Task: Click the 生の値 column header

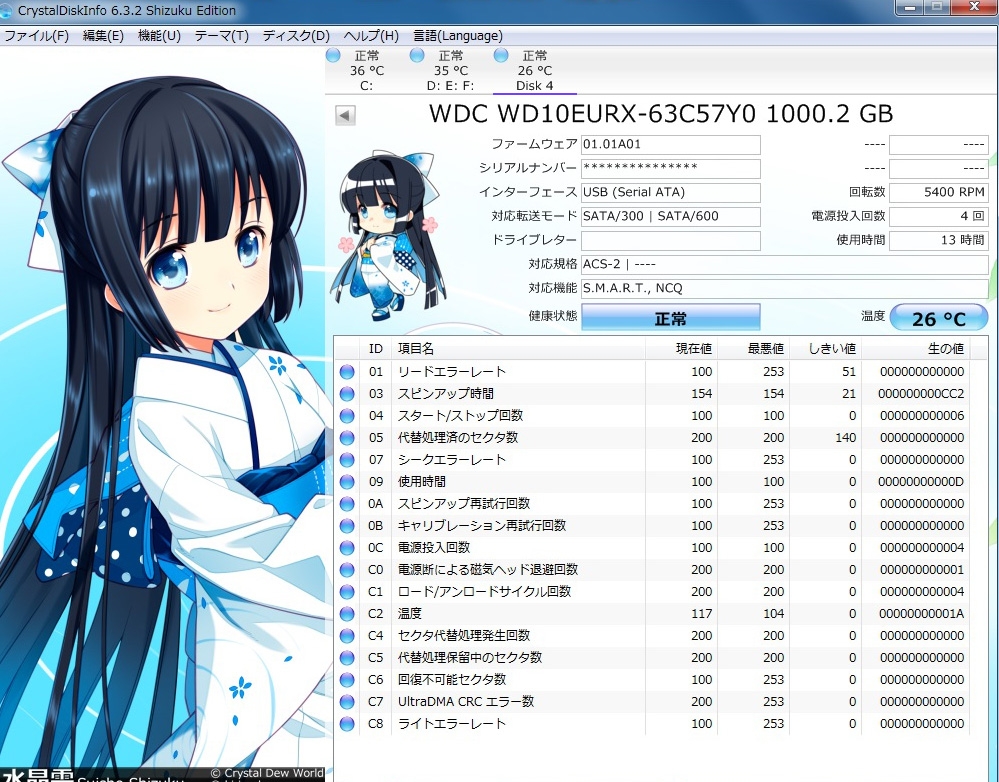Action: click(x=916, y=349)
